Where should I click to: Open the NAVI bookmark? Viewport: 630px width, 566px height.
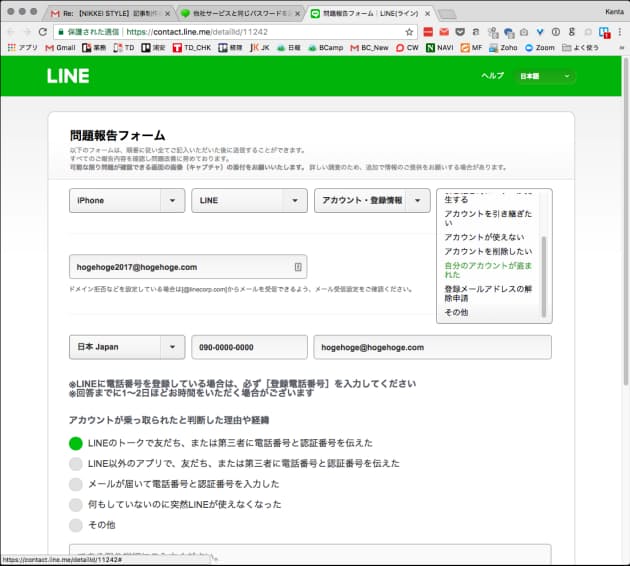pyautogui.click(x=441, y=47)
